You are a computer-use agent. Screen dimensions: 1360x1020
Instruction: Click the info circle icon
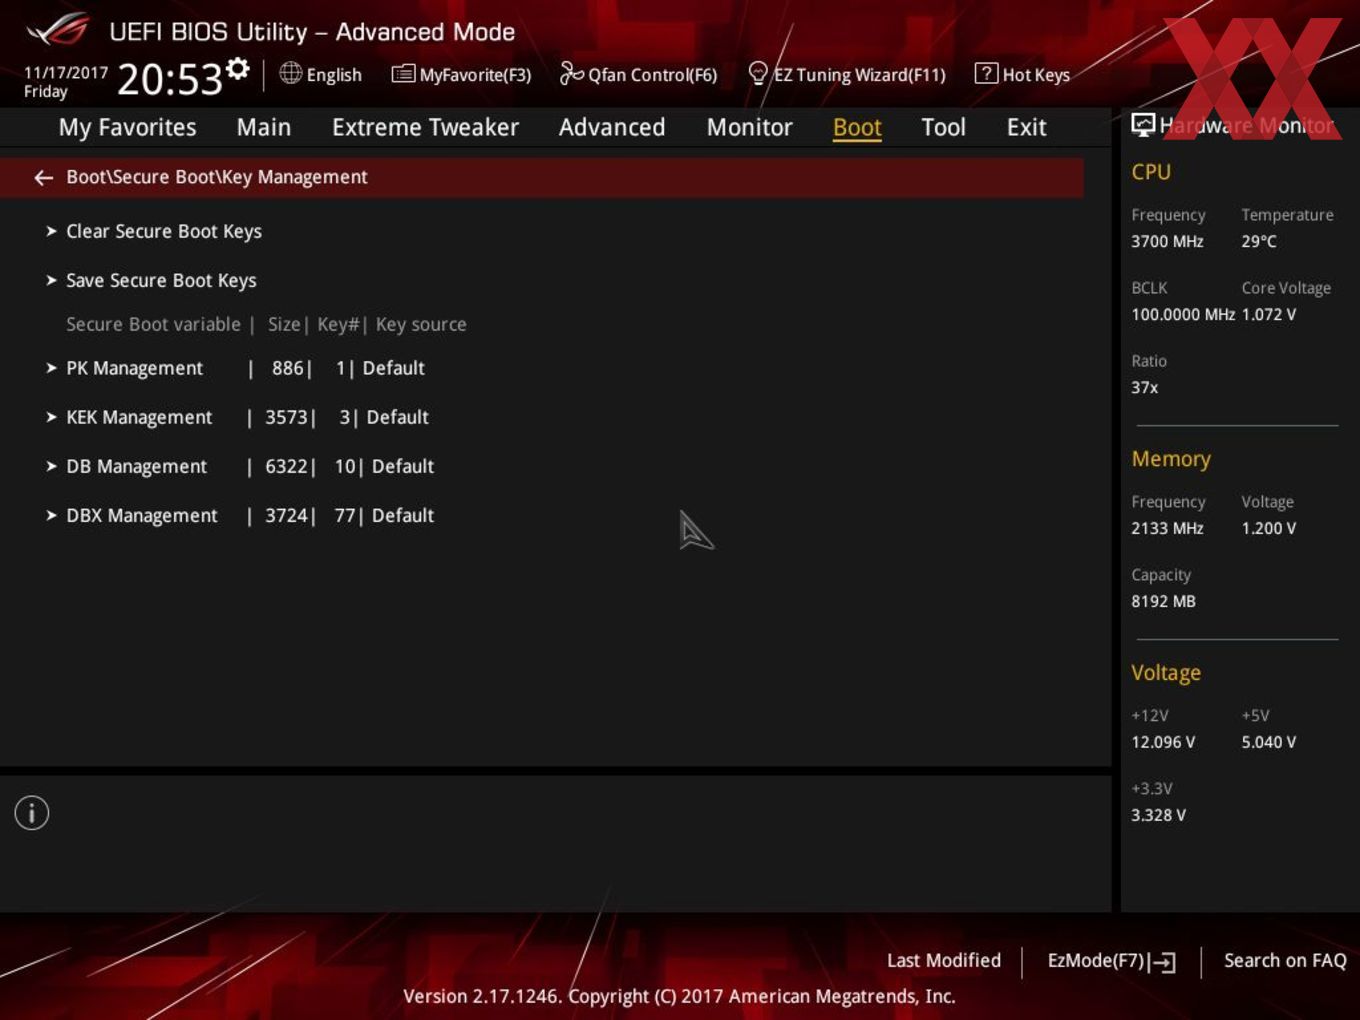coord(32,813)
